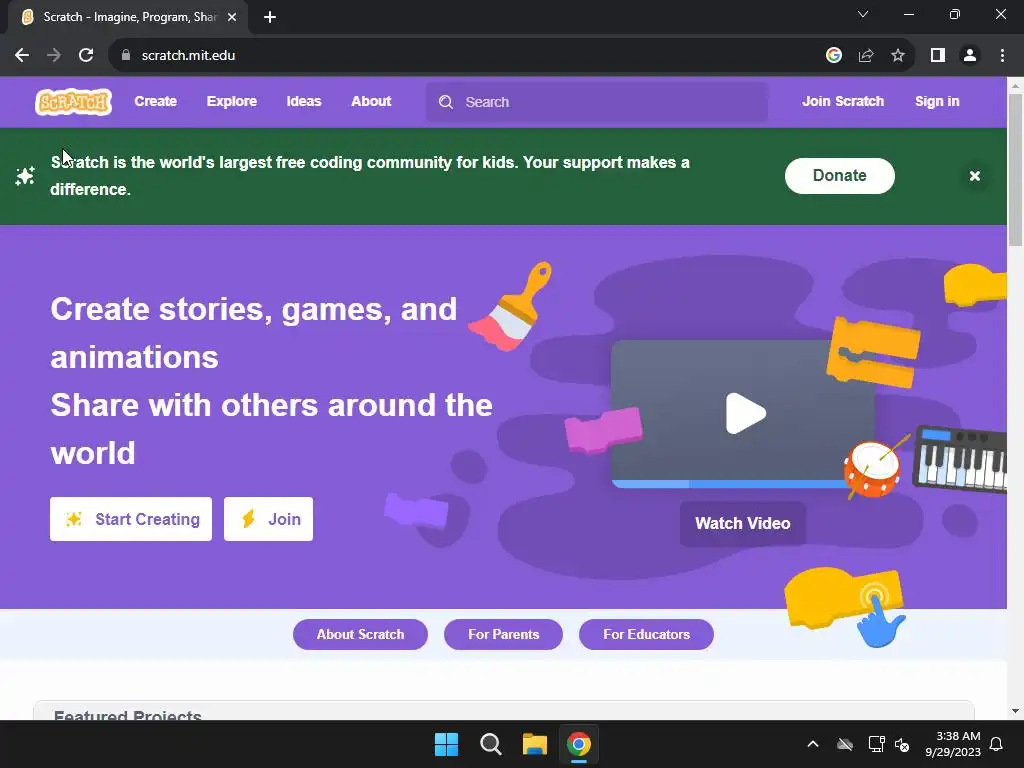
Task: Show hidden system tray icons chevron
Action: coord(813,744)
